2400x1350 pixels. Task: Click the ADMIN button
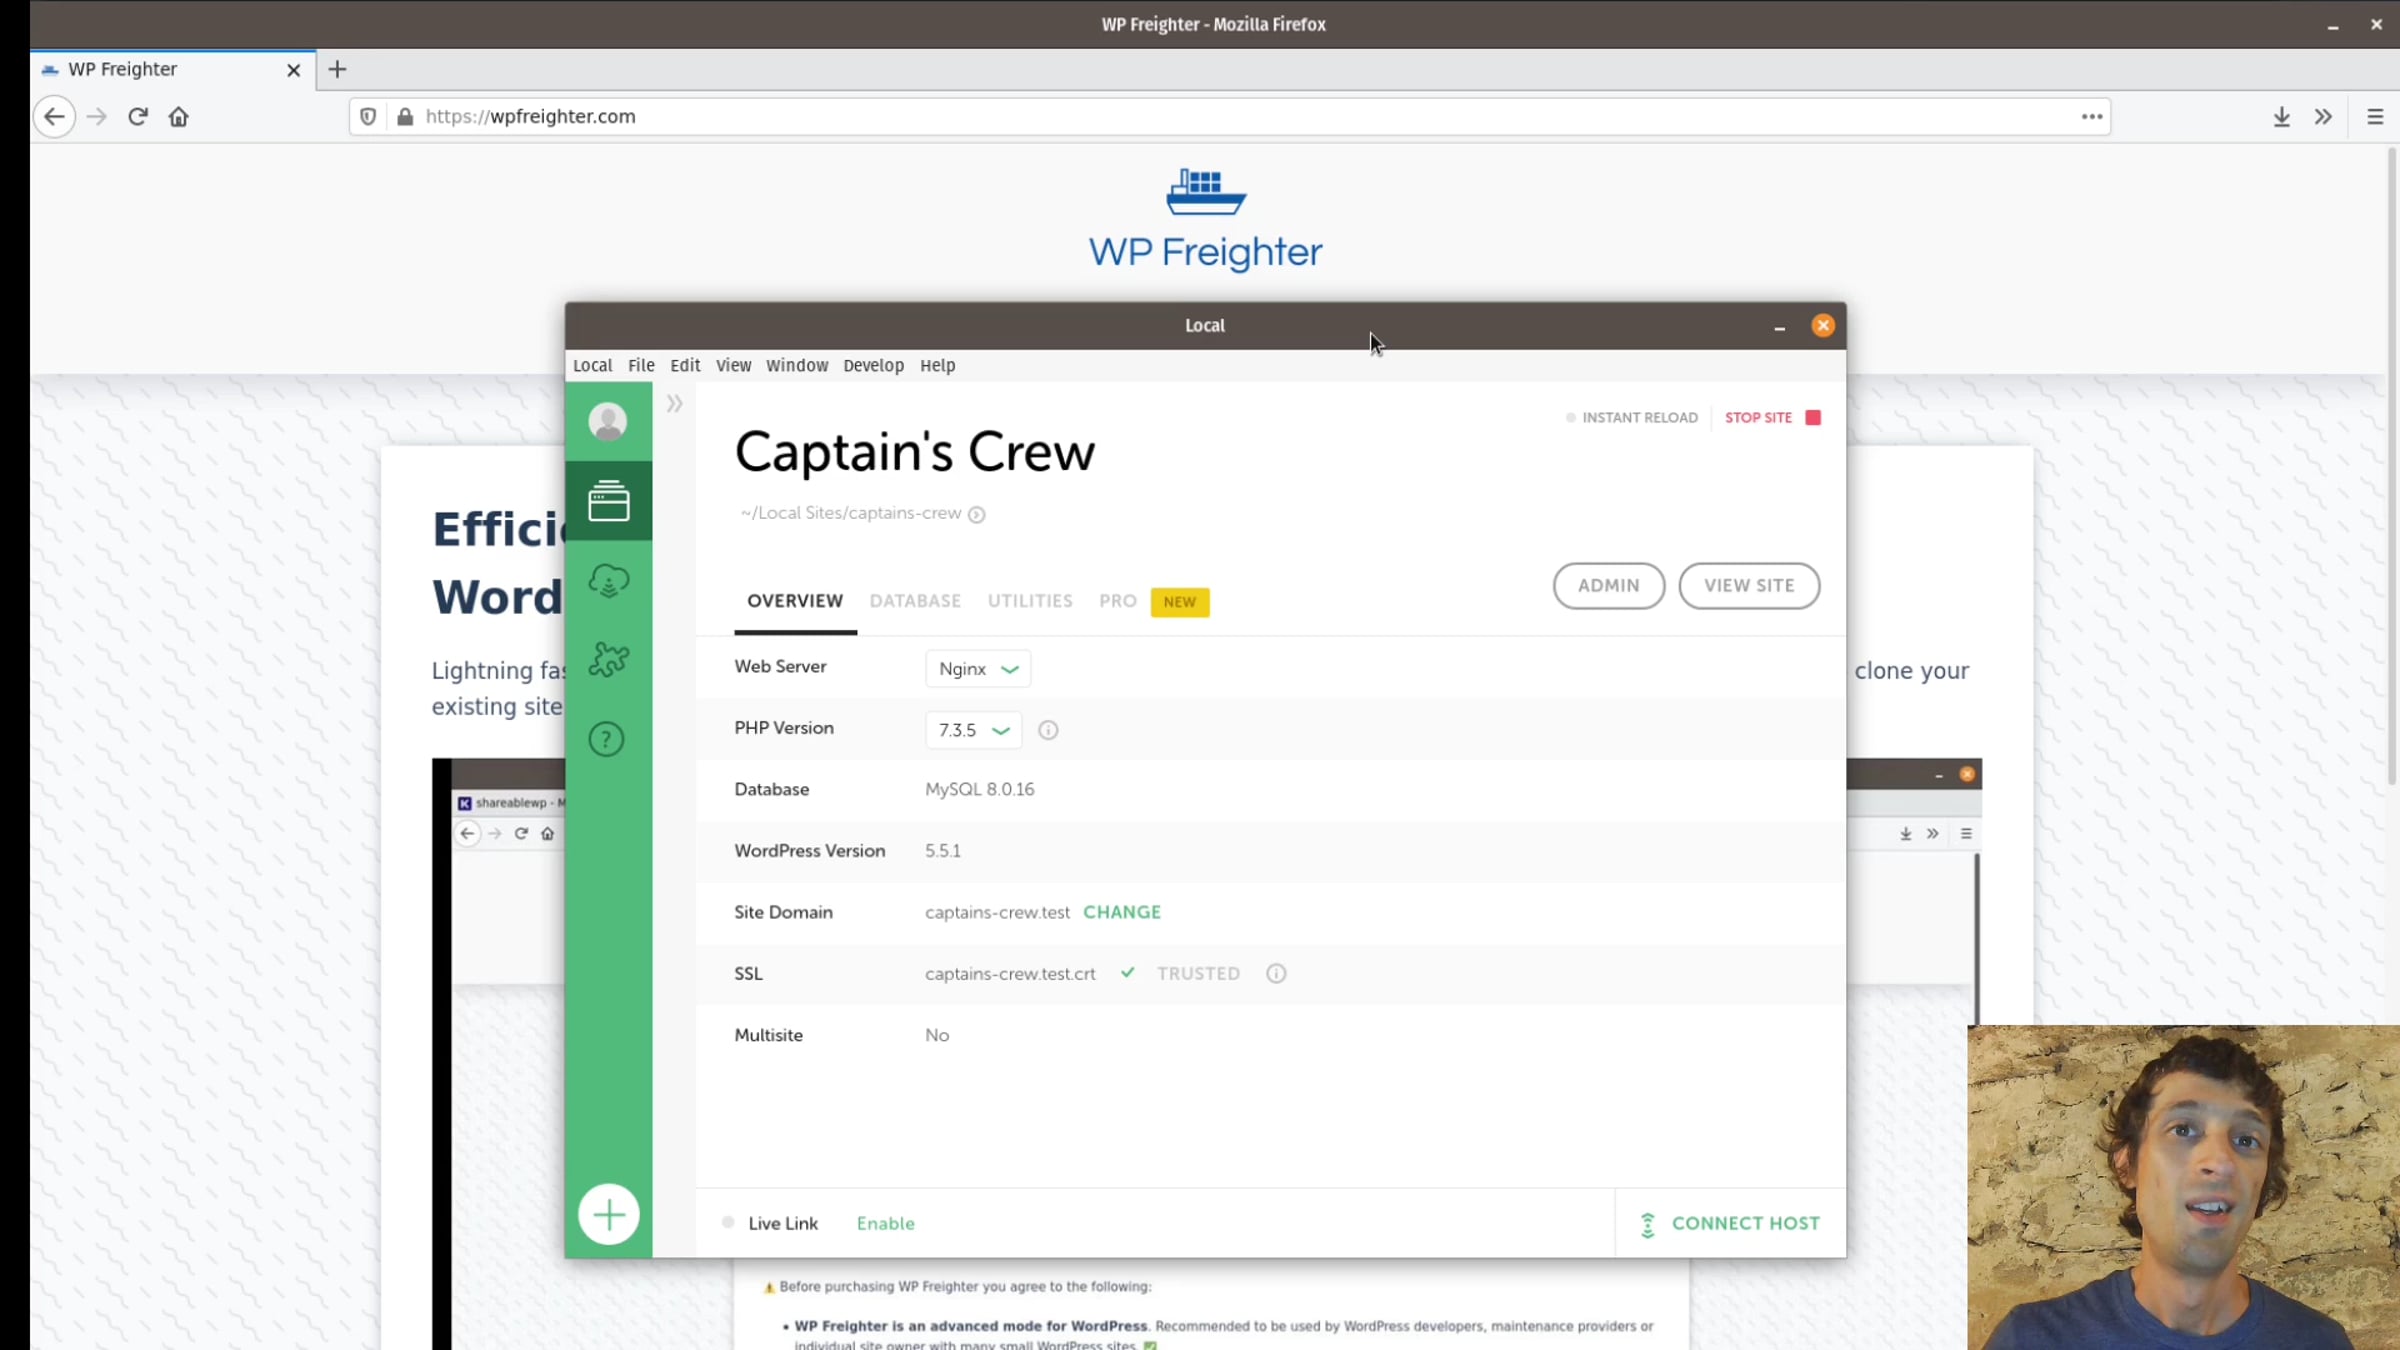pos(1608,585)
